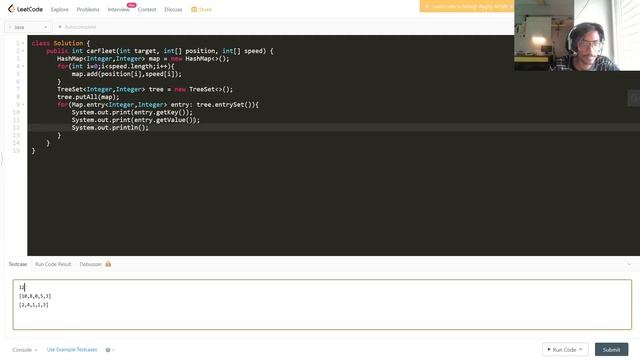This screenshot has height=360, width=640.
Task: Click inside the testcase input box
Action: tap(322, 304)
